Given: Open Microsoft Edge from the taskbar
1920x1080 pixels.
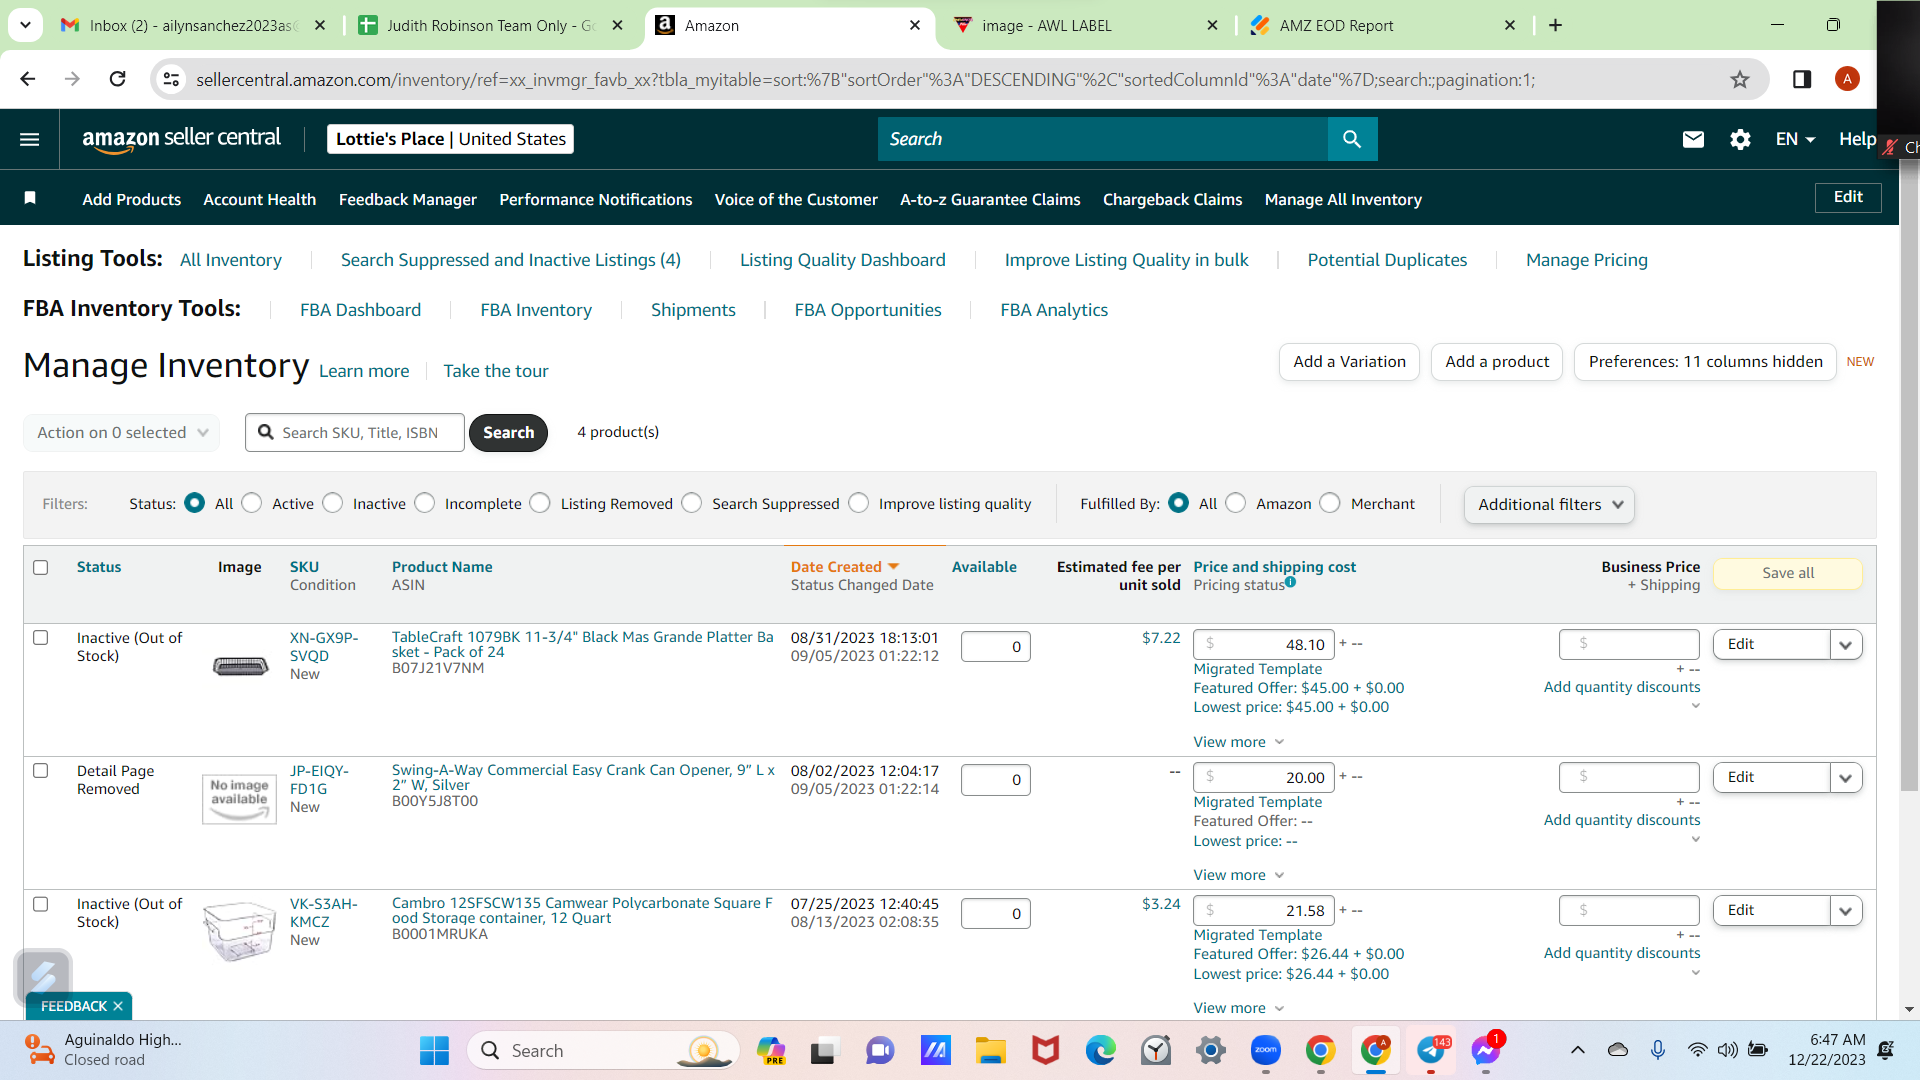Looking at the screenshot, I should 1101,1050.
